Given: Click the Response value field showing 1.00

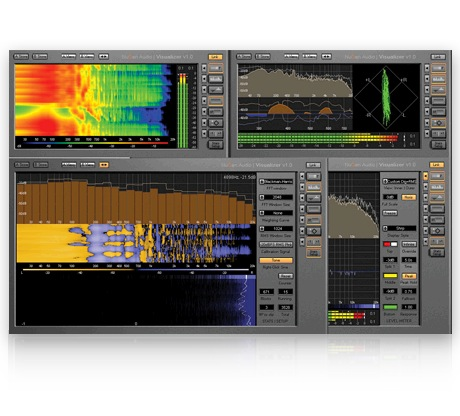Looking at the screenshot, I should click(x=409, y=307).
